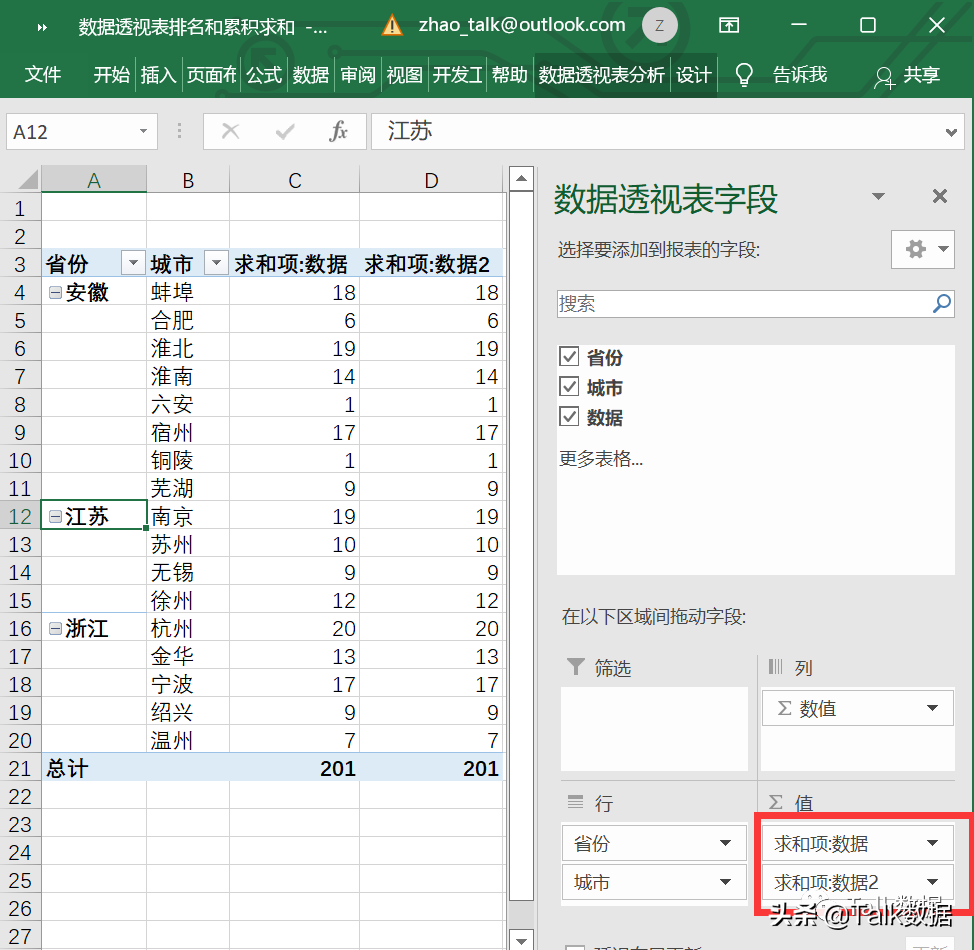Click the 告诉我 search box
Screen dimensions: 974x950
pyautogui.click(x=799, y=75)
